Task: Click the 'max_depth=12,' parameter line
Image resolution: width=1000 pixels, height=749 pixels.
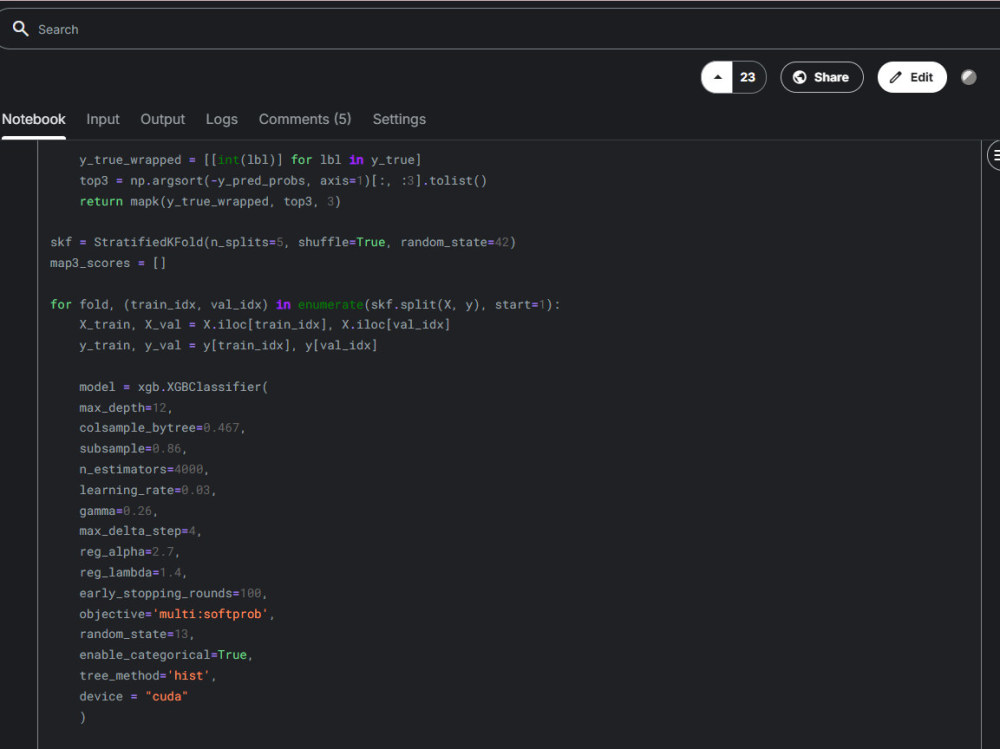Action: click(x=126, y=408)
